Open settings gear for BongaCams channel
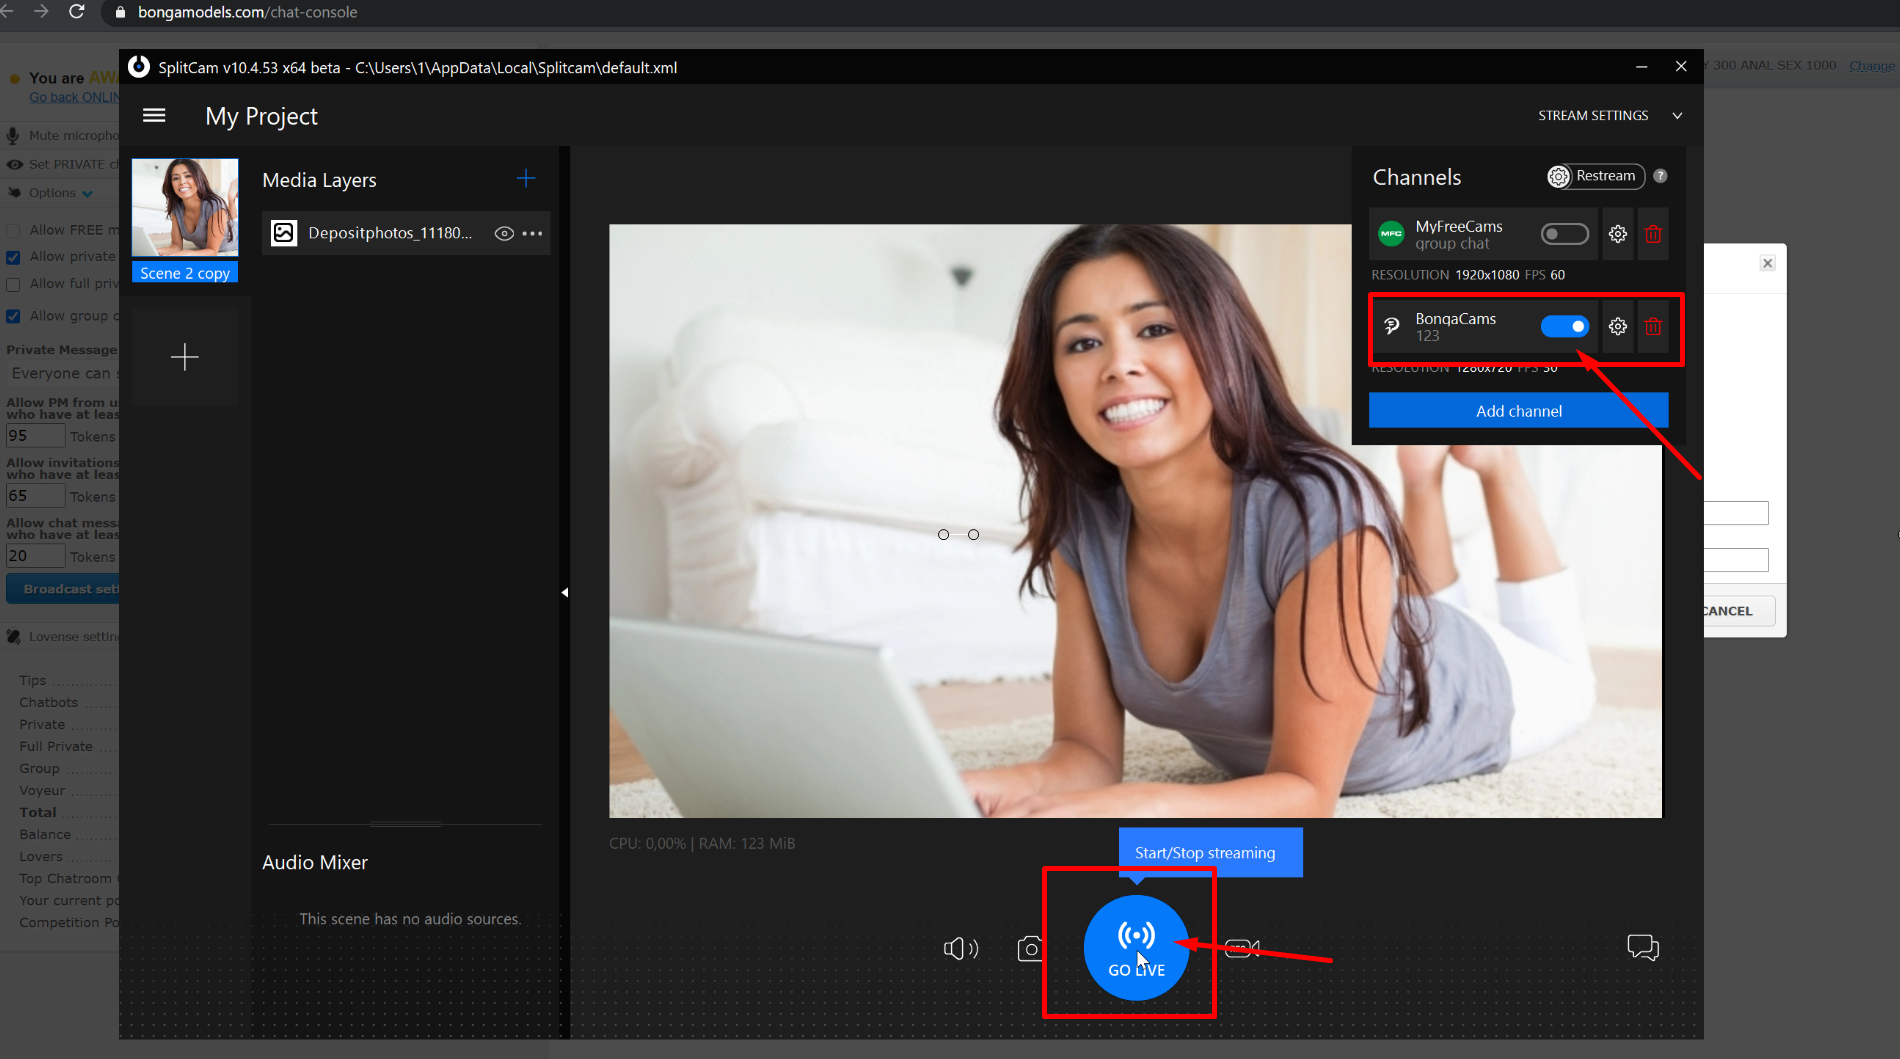The width and height of the screenshot is (1900, 1059). click(1617, 327)
